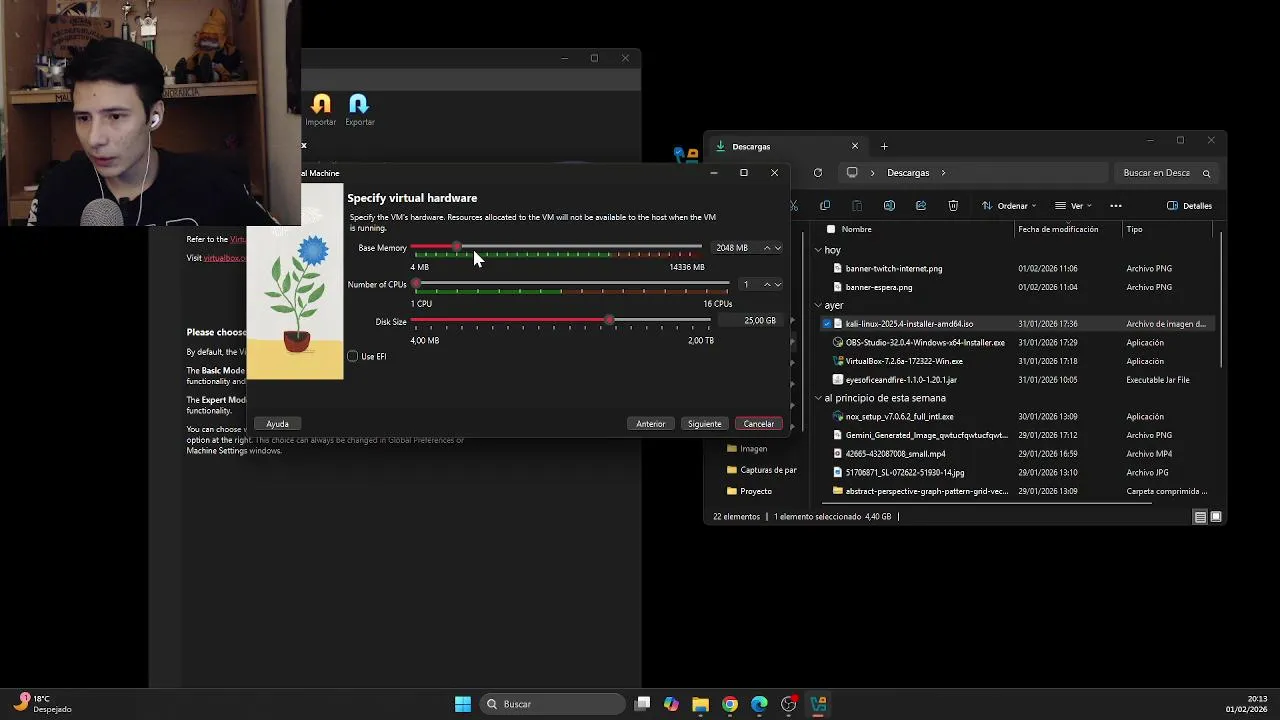Click the share icon in Explorer toolbar
Screen dimensions: 1280x720
coord(921,206)
